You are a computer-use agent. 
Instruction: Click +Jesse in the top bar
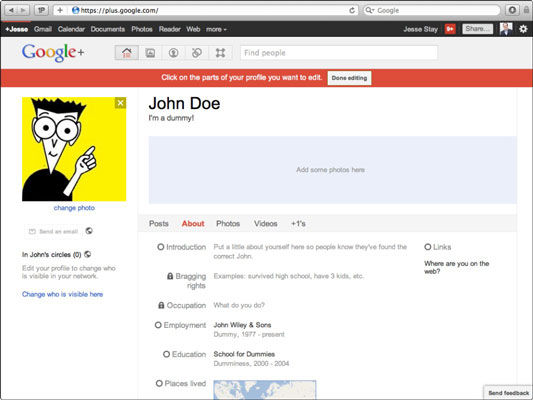[17, 29]
